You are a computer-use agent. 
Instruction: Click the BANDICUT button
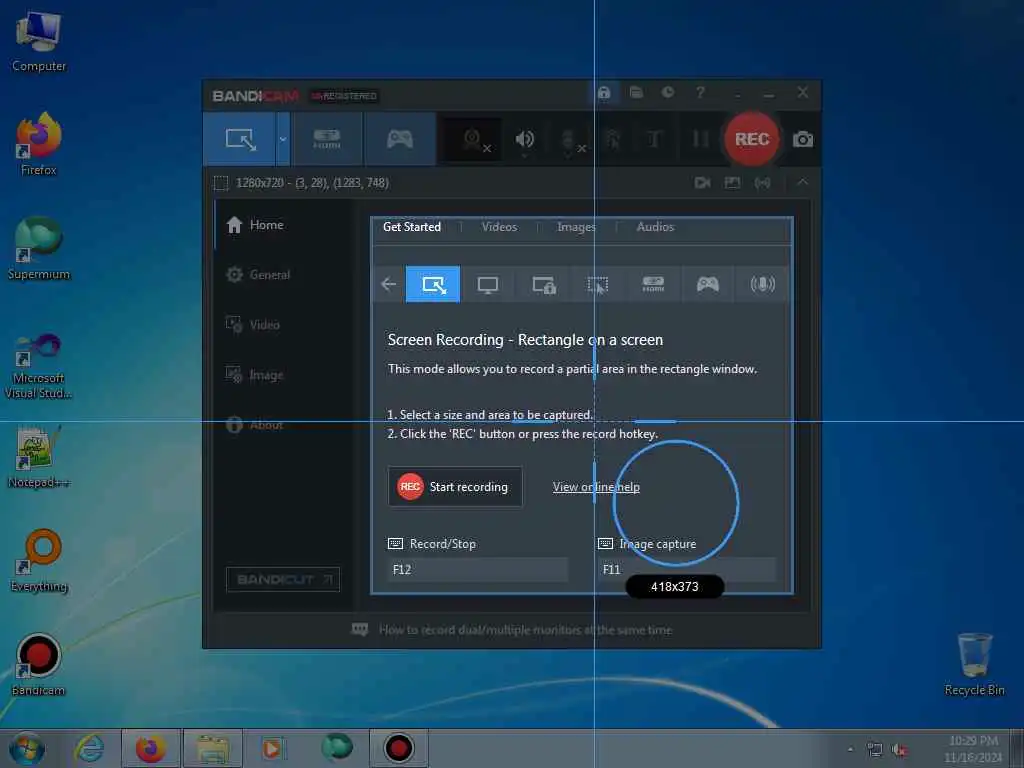pos(283,579)
